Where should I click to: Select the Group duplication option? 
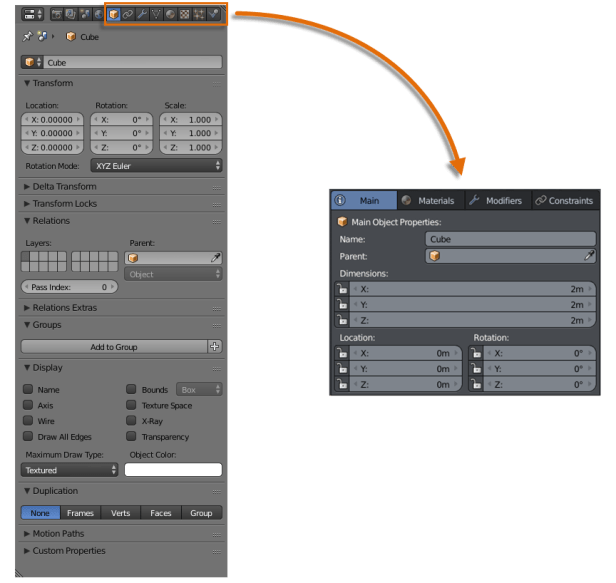pyautogui.click(x=202, y=513)
